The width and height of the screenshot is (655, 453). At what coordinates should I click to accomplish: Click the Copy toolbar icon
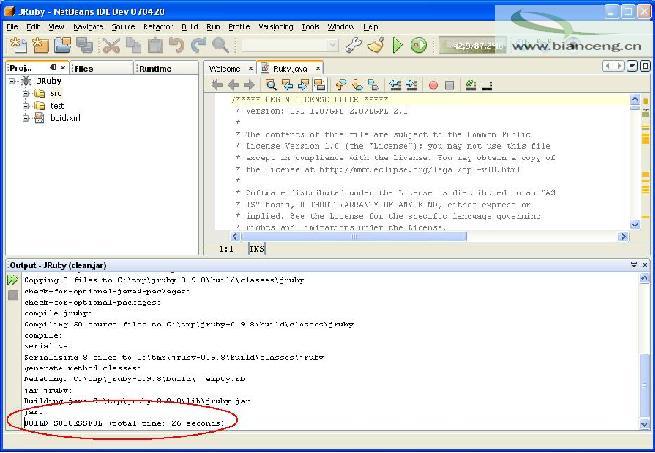[x=133, y=45]
